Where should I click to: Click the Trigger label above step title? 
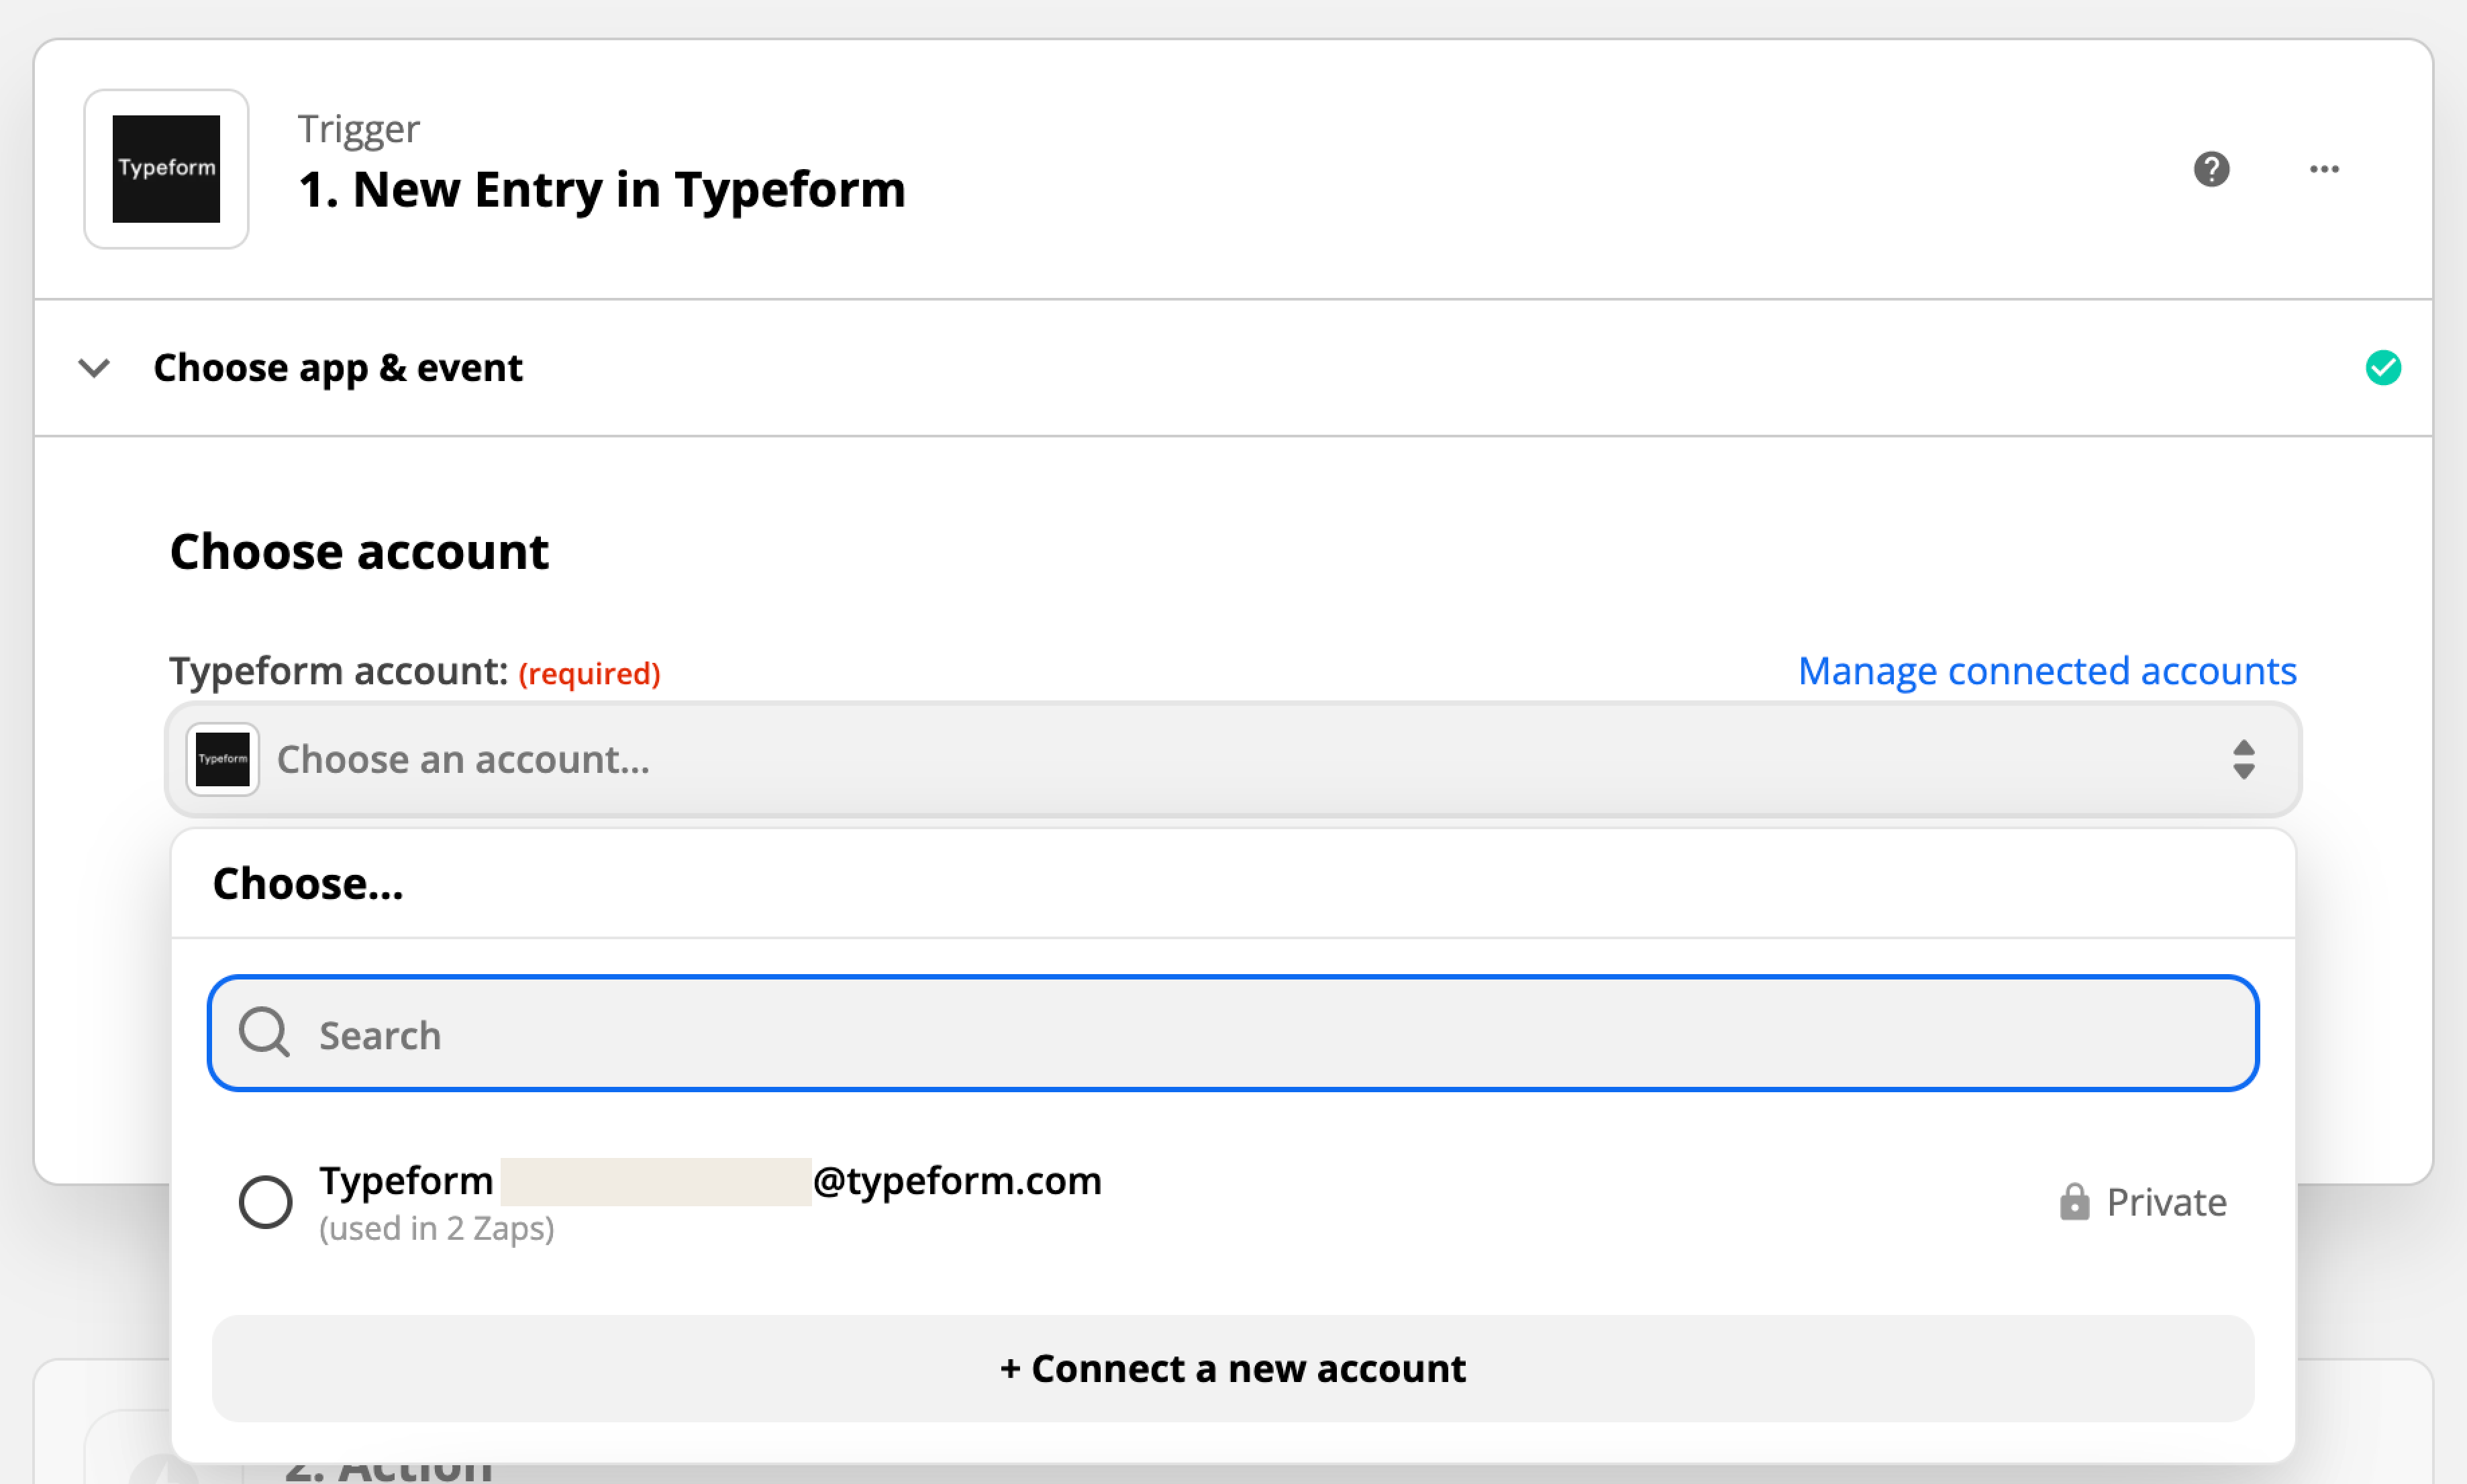pos(359,129)
